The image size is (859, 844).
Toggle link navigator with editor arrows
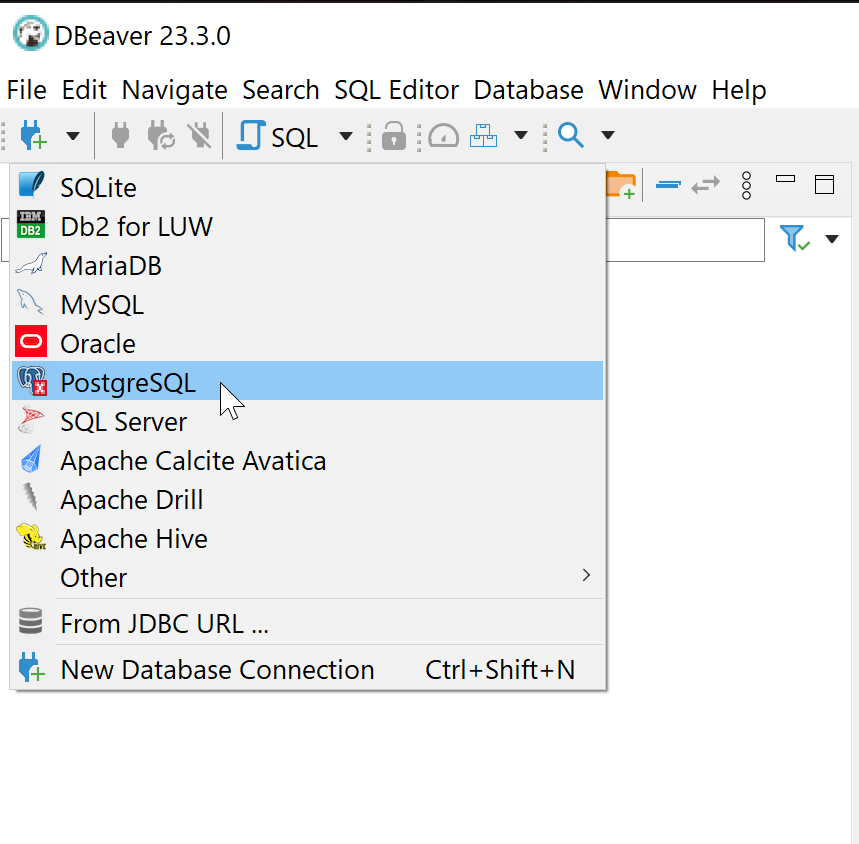(x=706, y=184)
